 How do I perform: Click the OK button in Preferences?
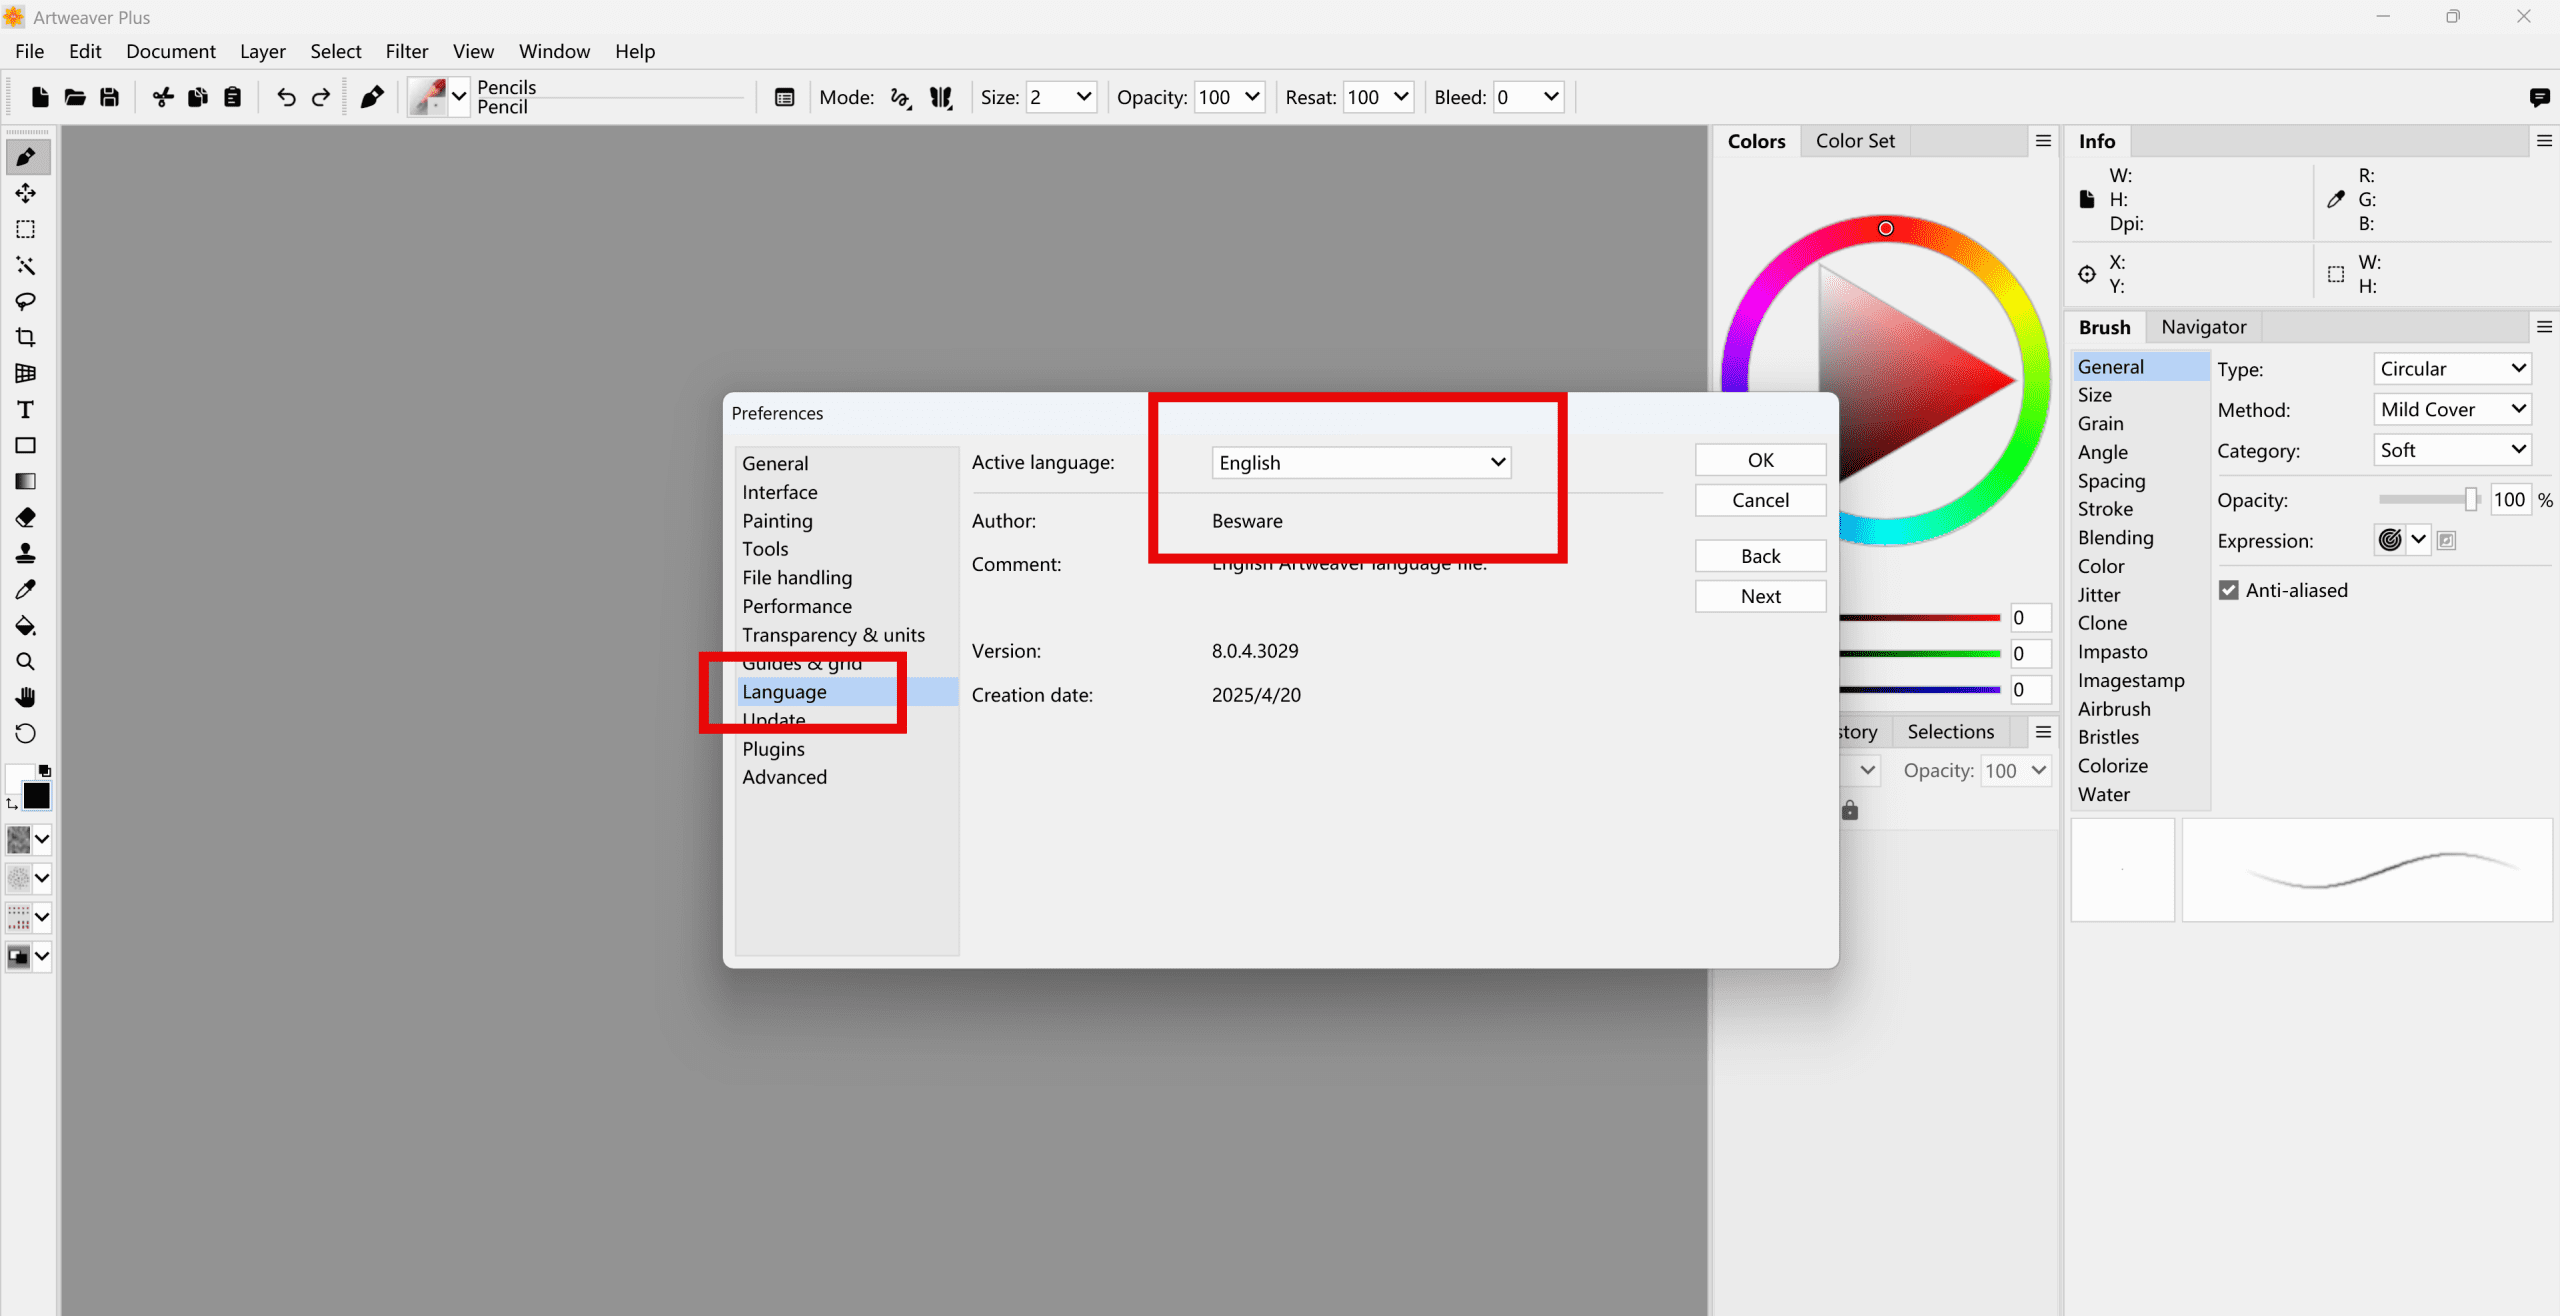[1759, 460]
